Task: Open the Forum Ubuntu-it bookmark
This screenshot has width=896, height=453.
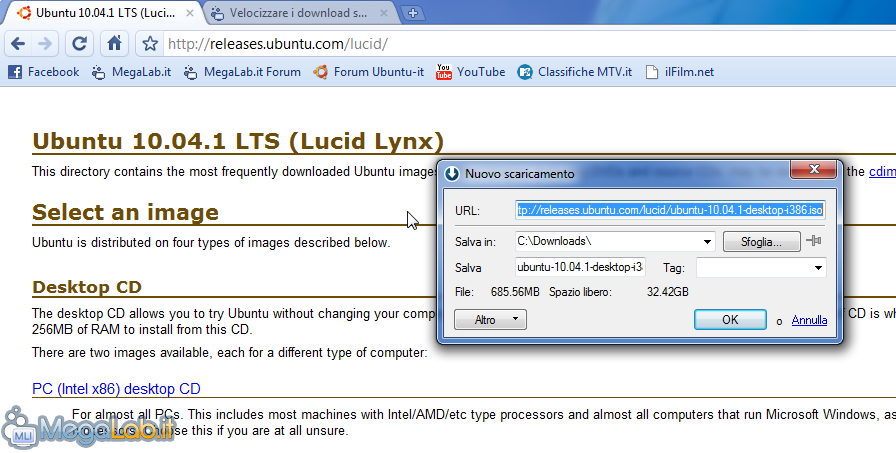Action: tap(369, 72)
